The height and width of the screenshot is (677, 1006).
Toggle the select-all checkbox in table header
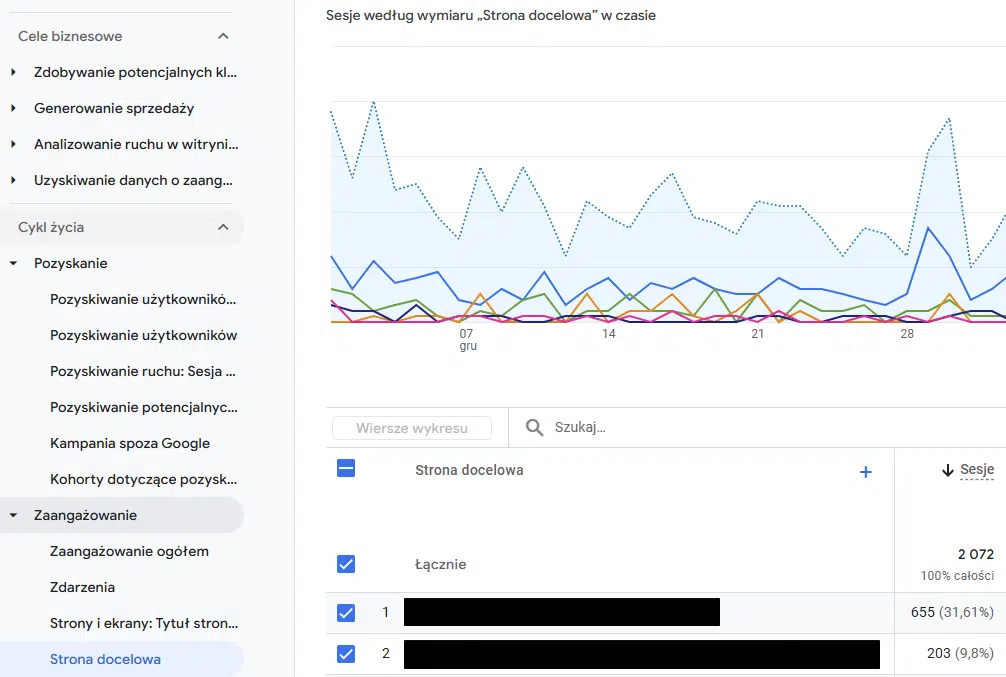point(346,468)
